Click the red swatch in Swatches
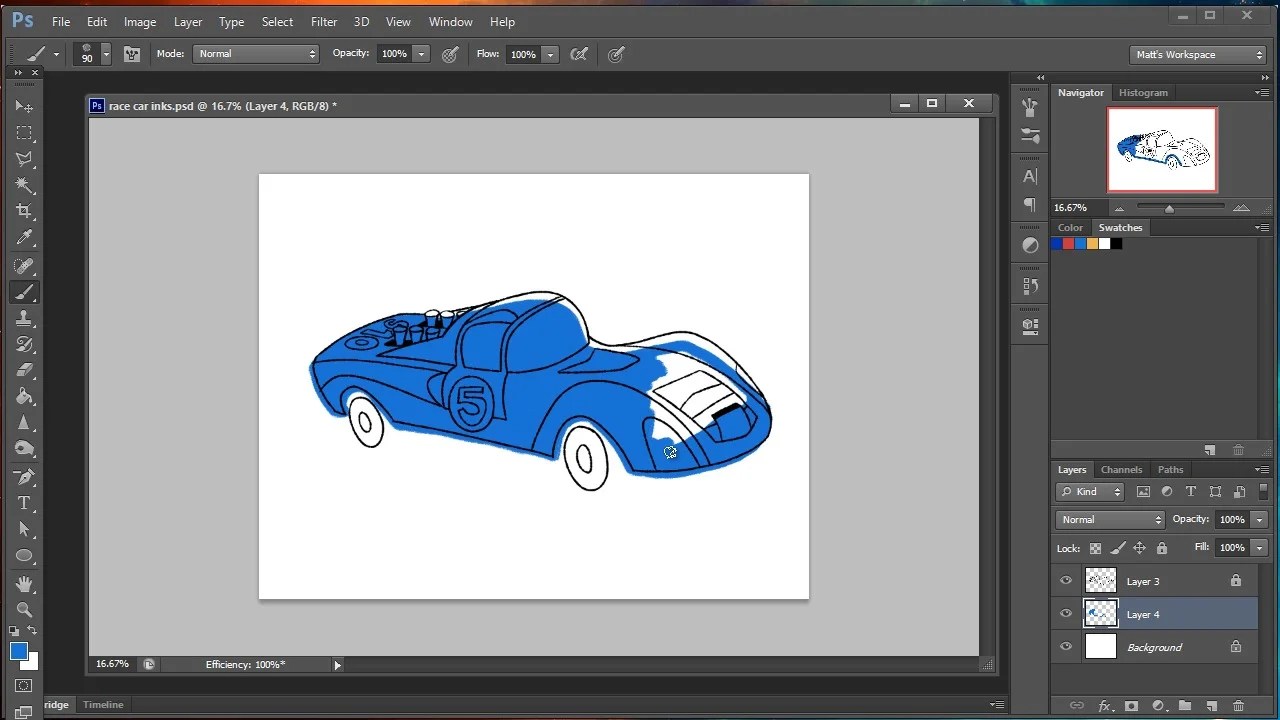Image resolution: width=1280 pixels, height=720 pixels. pyautogui.click(x=1068, y=244)
